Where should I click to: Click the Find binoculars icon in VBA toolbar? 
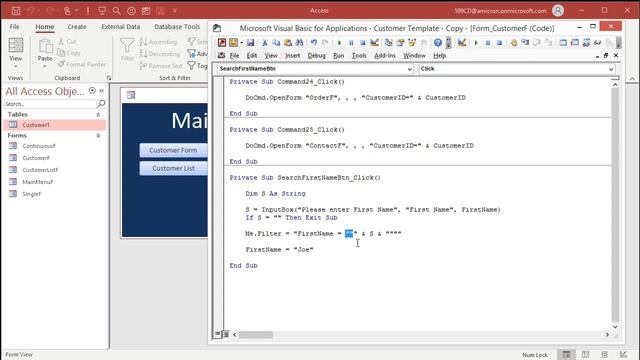tap(299, 42)
